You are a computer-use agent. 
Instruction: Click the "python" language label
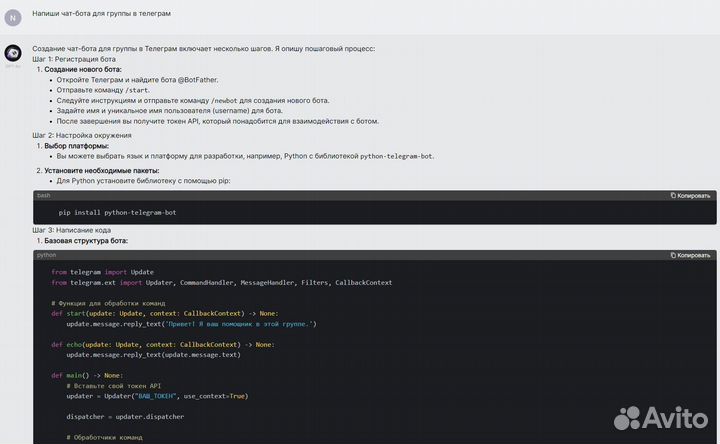pyautogui.click(x=47, y=255)
